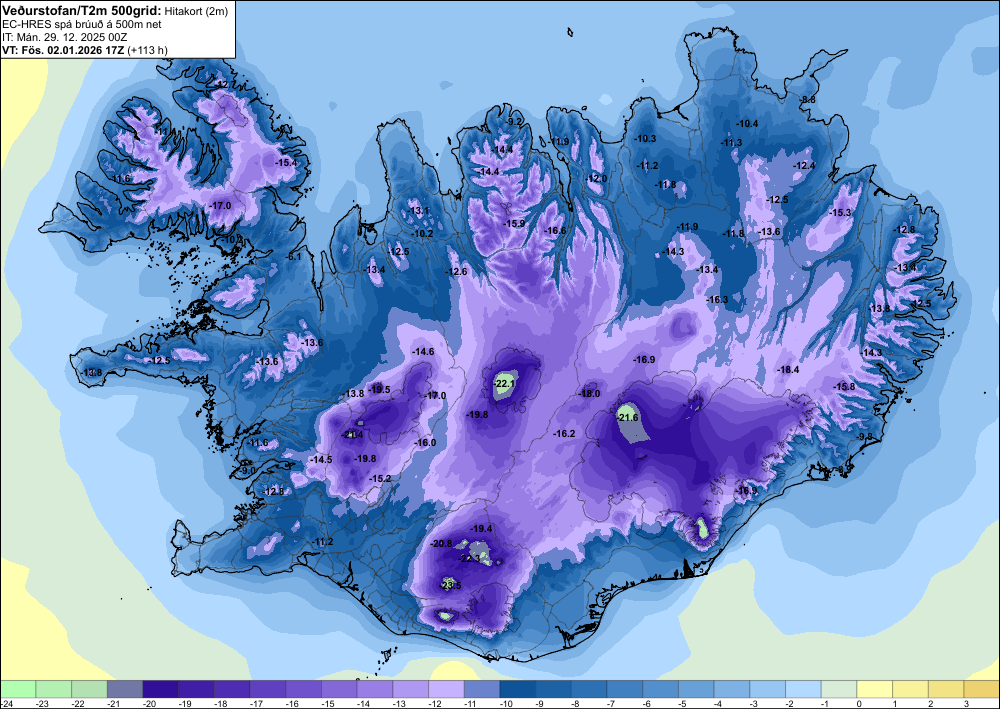Click the -16.2 temperature label
This screenshot has height=709, width=1000.
564,434
